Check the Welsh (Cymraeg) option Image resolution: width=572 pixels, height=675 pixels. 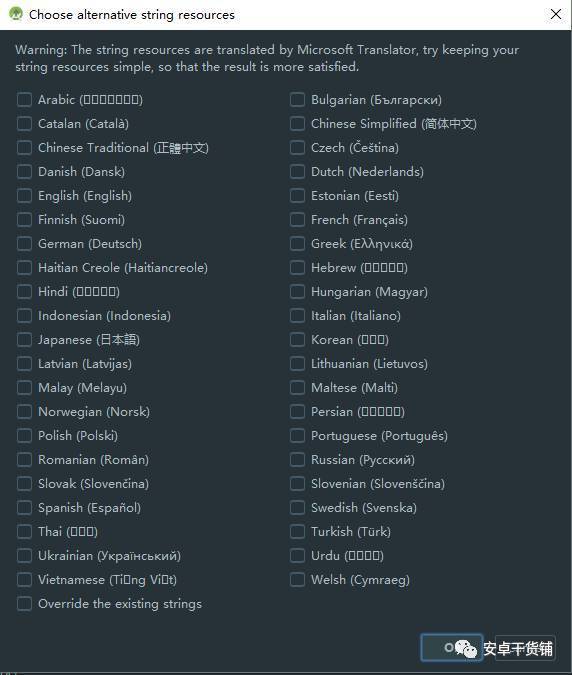coord(297,580)
